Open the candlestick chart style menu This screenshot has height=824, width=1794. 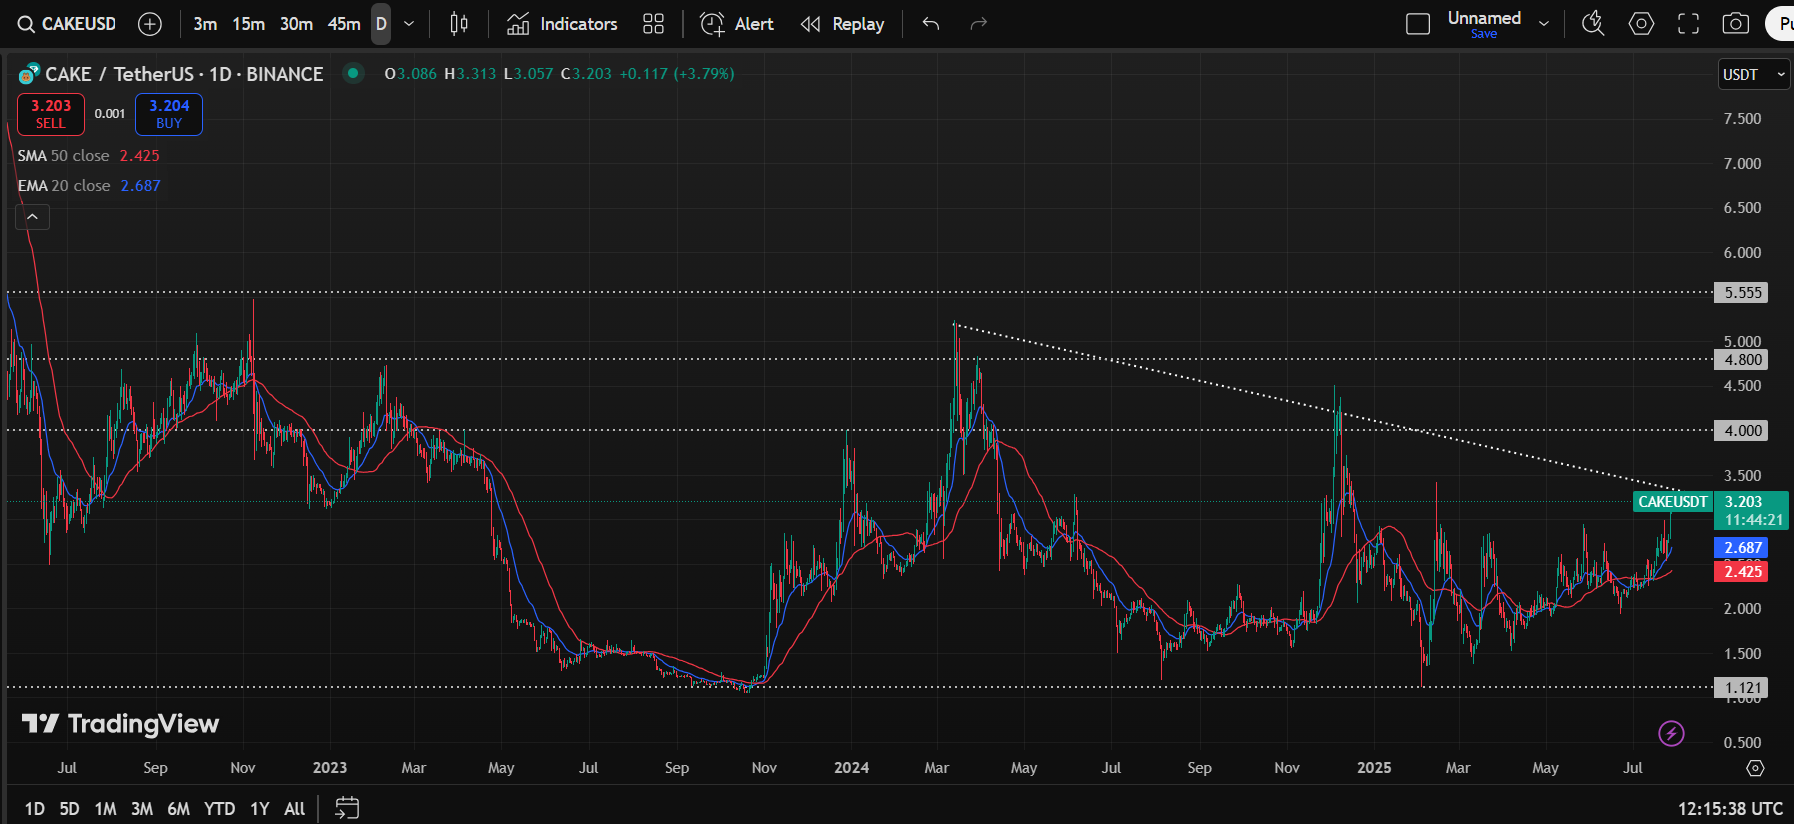point(459,24)
